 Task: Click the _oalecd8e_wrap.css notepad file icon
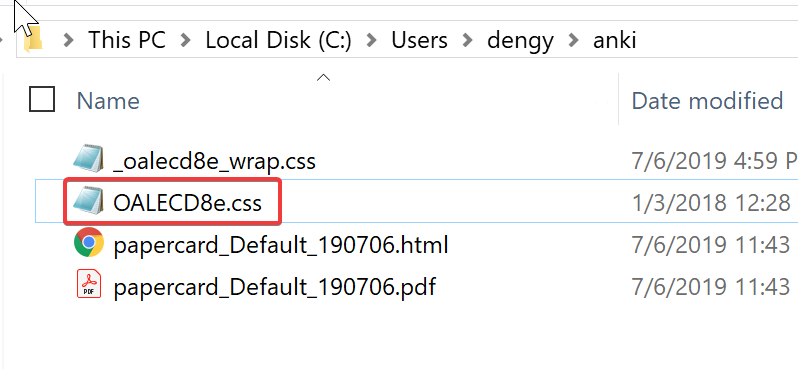pyautogui.click(x=89, y=160)
